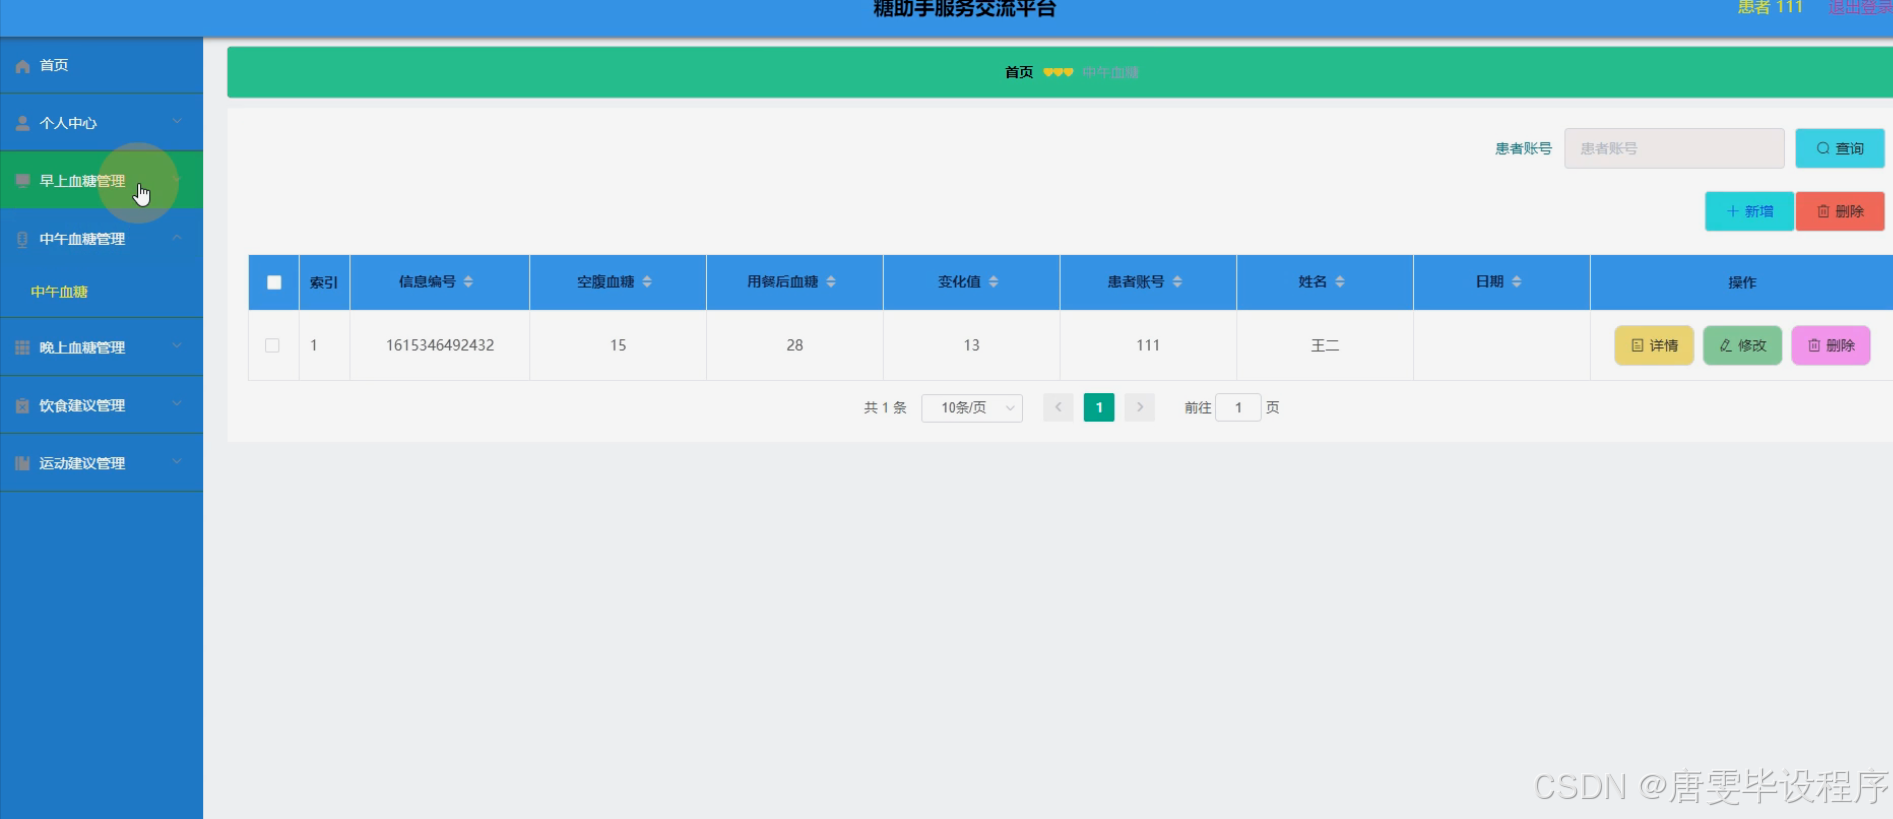The image size is (1893, 819).
Task: Expand the 运动建议管理 menu chevron
Action: (x=177, y=462)
